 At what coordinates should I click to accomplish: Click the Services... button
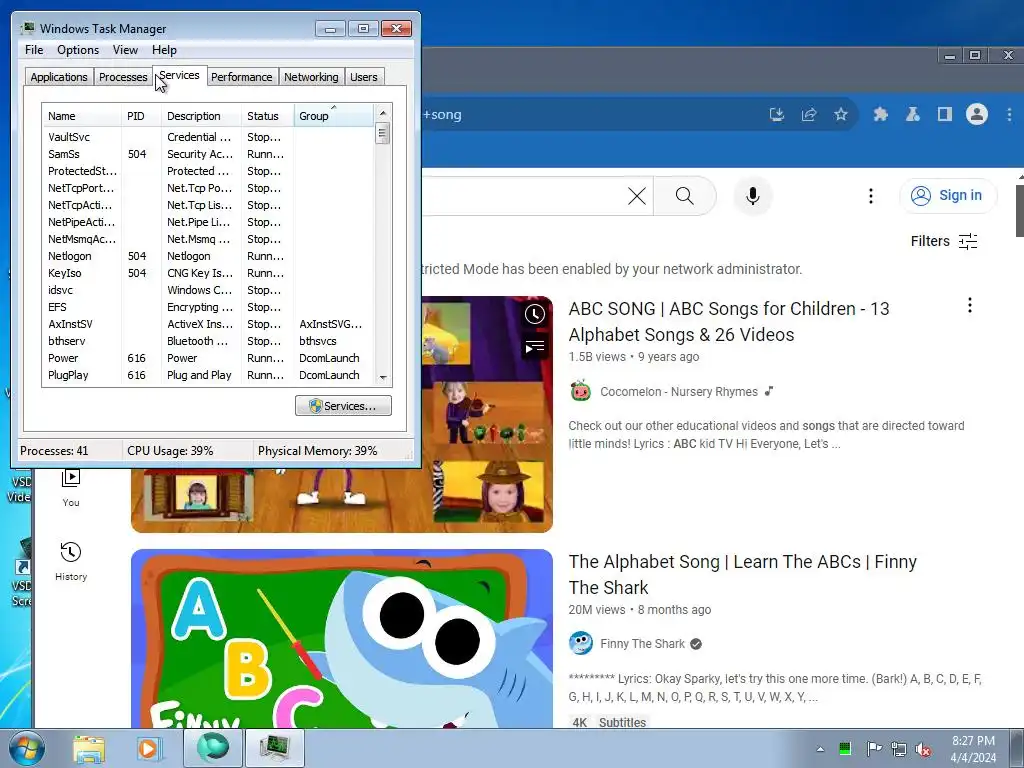pos(344,406)
